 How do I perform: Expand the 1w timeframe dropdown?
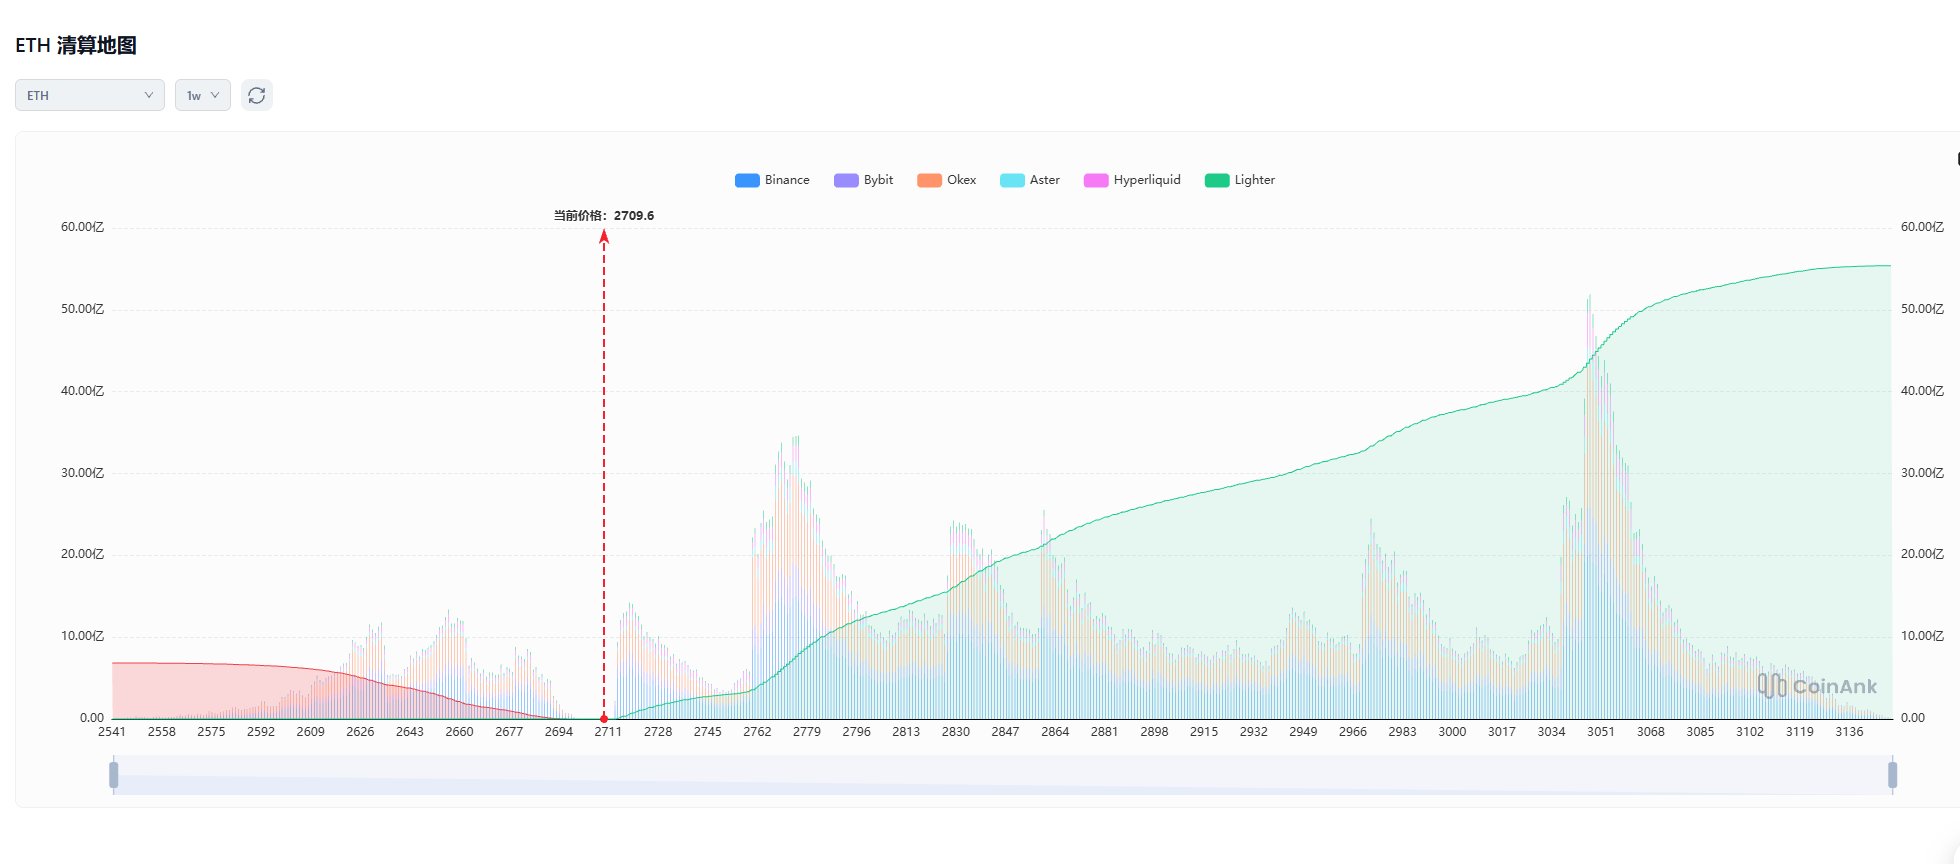(x=203, y=95)
